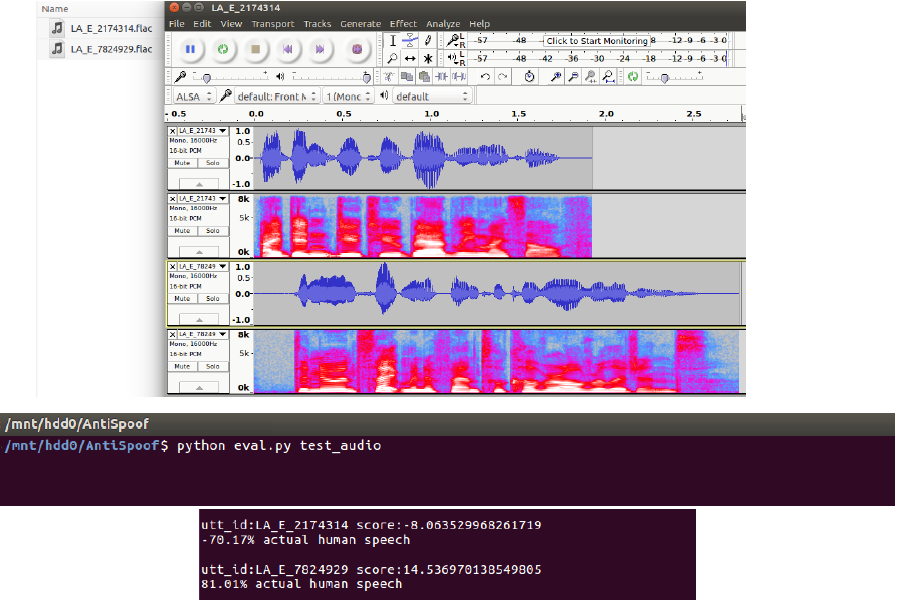The image size is (897, 601).
Task: Click the Undo arrow icon
Action: 485,76
